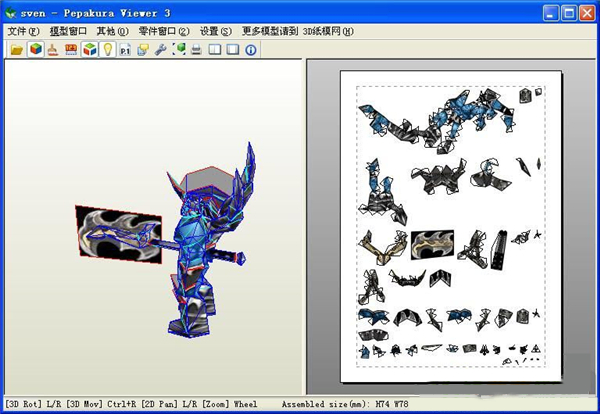This screenshot has height=414, width=600.
Task: Click the stamp tool icon
Action: click(53, 49)
